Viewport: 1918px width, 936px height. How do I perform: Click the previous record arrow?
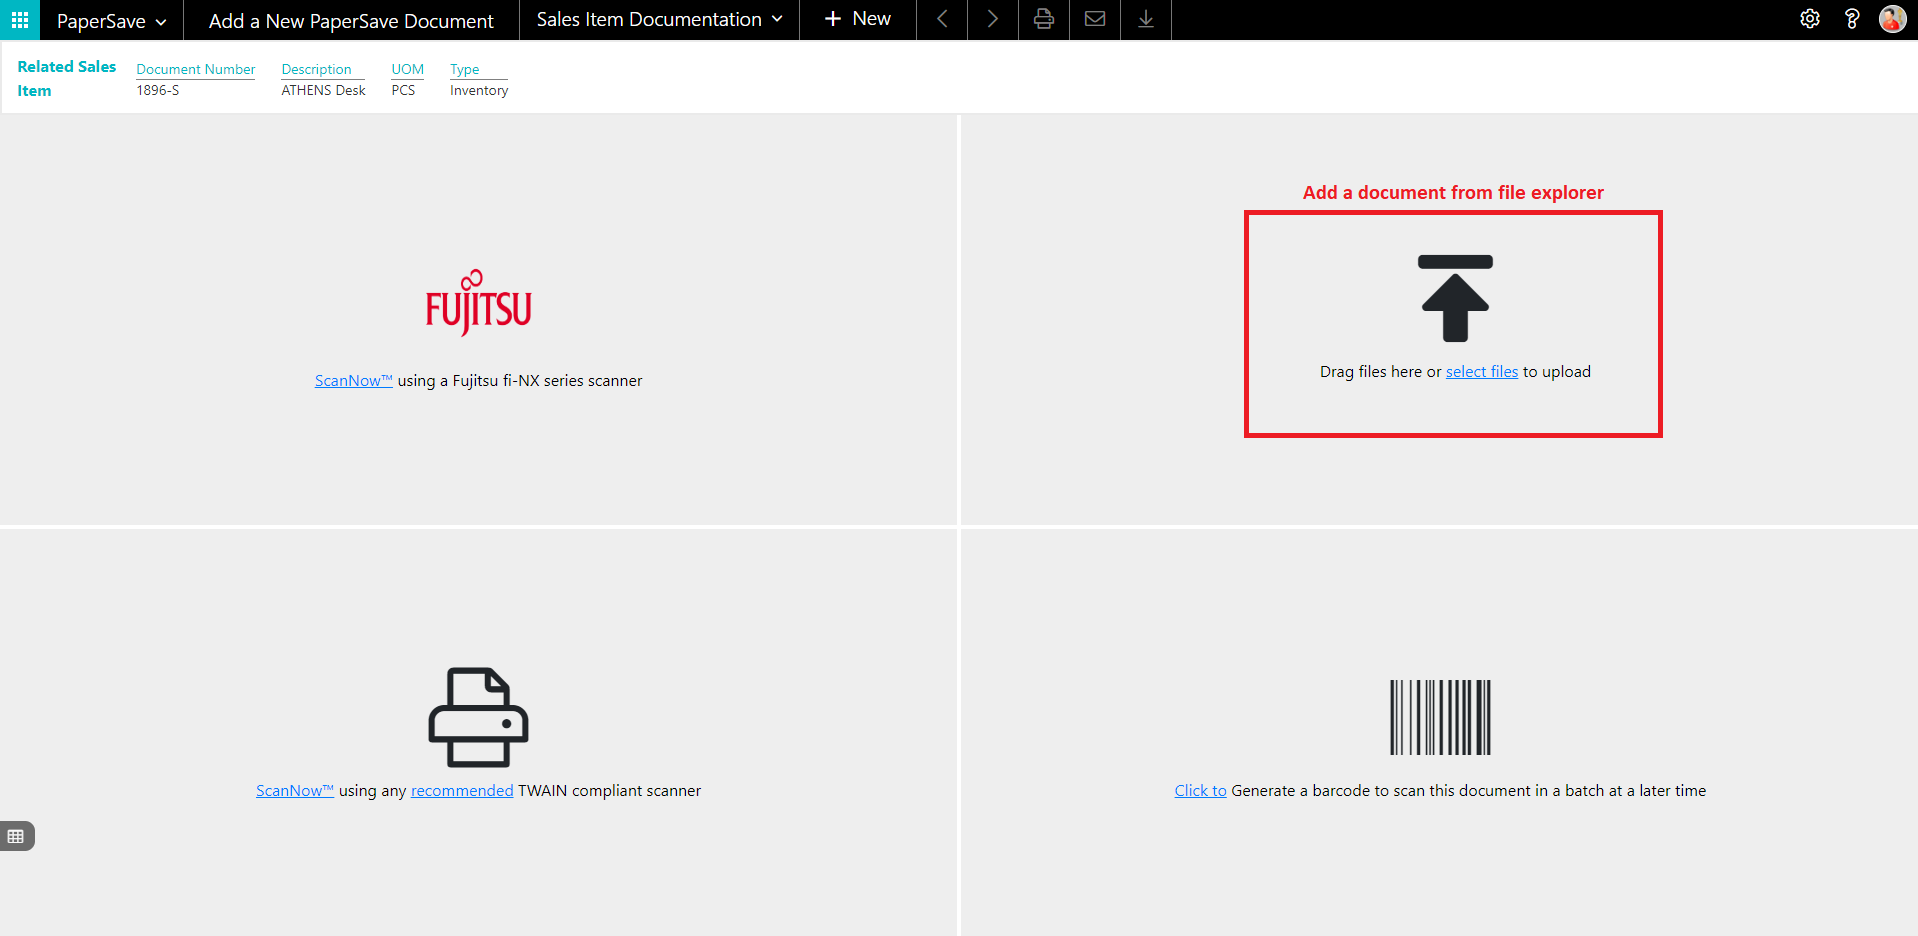[942, 19]
